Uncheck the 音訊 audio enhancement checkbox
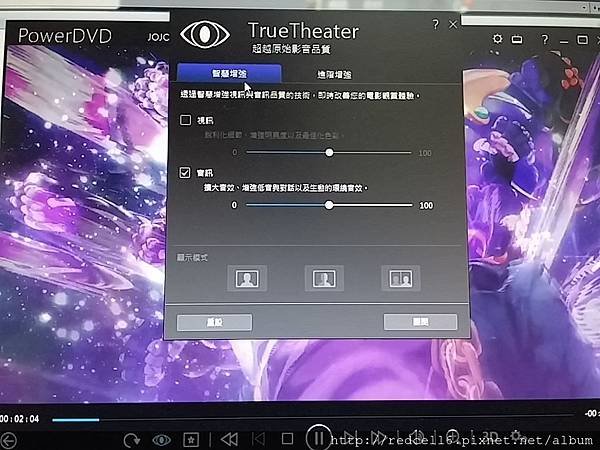This screenshot has width=600, height=450. (x=185, y=173)
